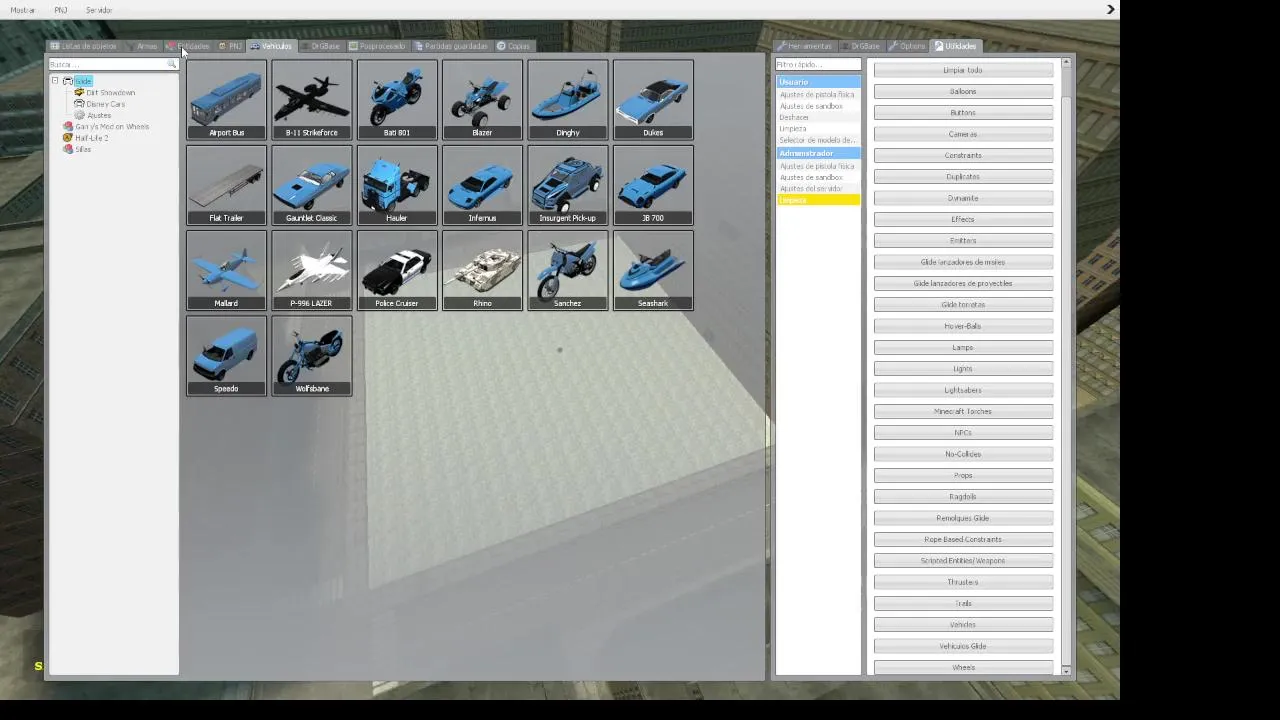This screenshot has height=720, width=1280.
Task: Select Half-Life 2 vehicle category
Action: coord(91,138)
